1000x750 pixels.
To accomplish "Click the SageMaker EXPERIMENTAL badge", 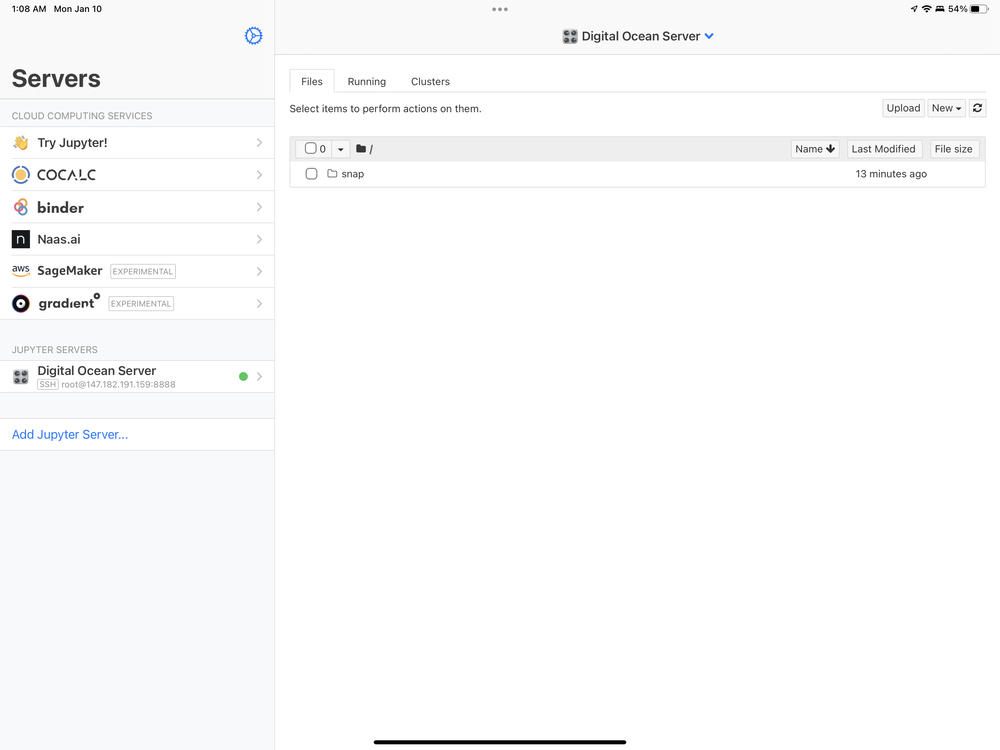I will [143, 272].
